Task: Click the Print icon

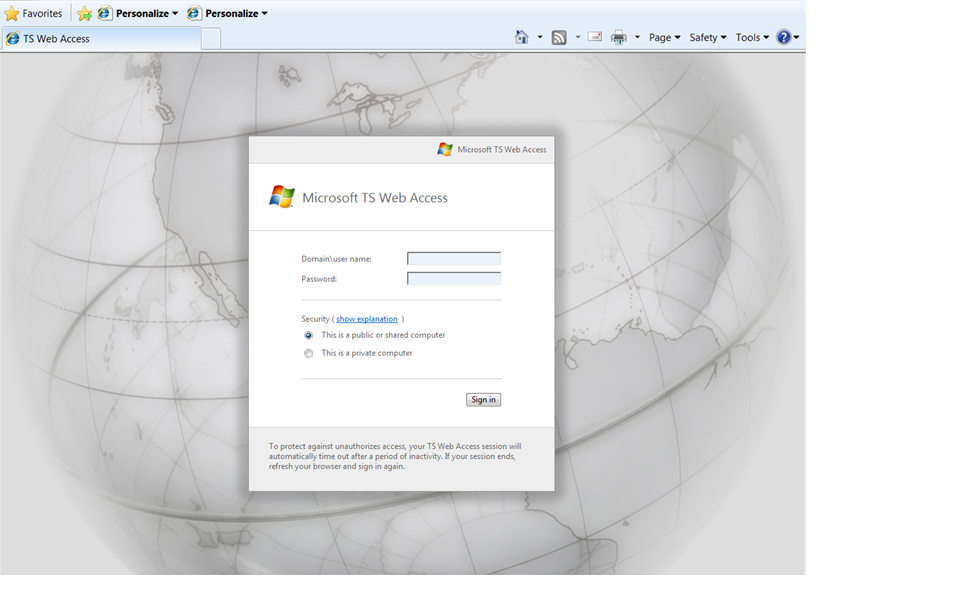Action: tap(618, 38)
